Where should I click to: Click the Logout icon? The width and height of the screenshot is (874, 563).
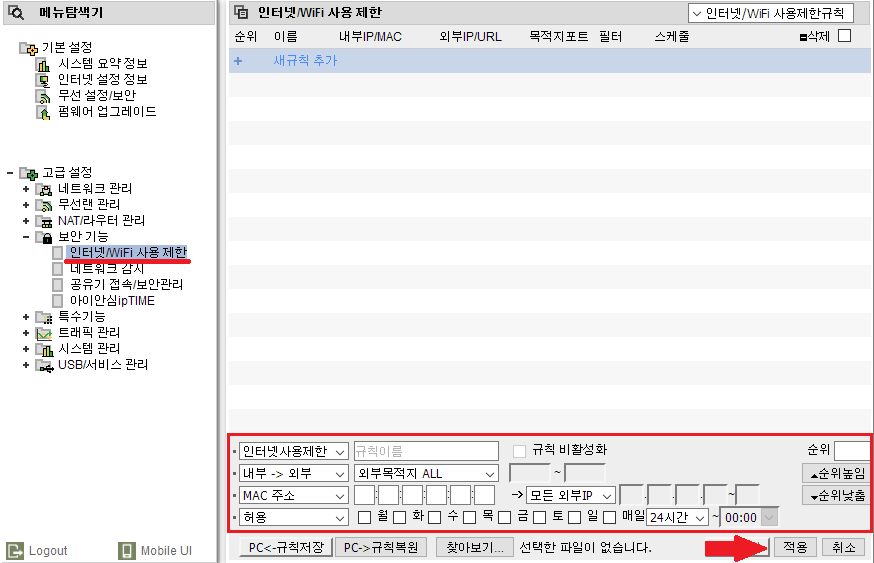[x=15, y=550]
